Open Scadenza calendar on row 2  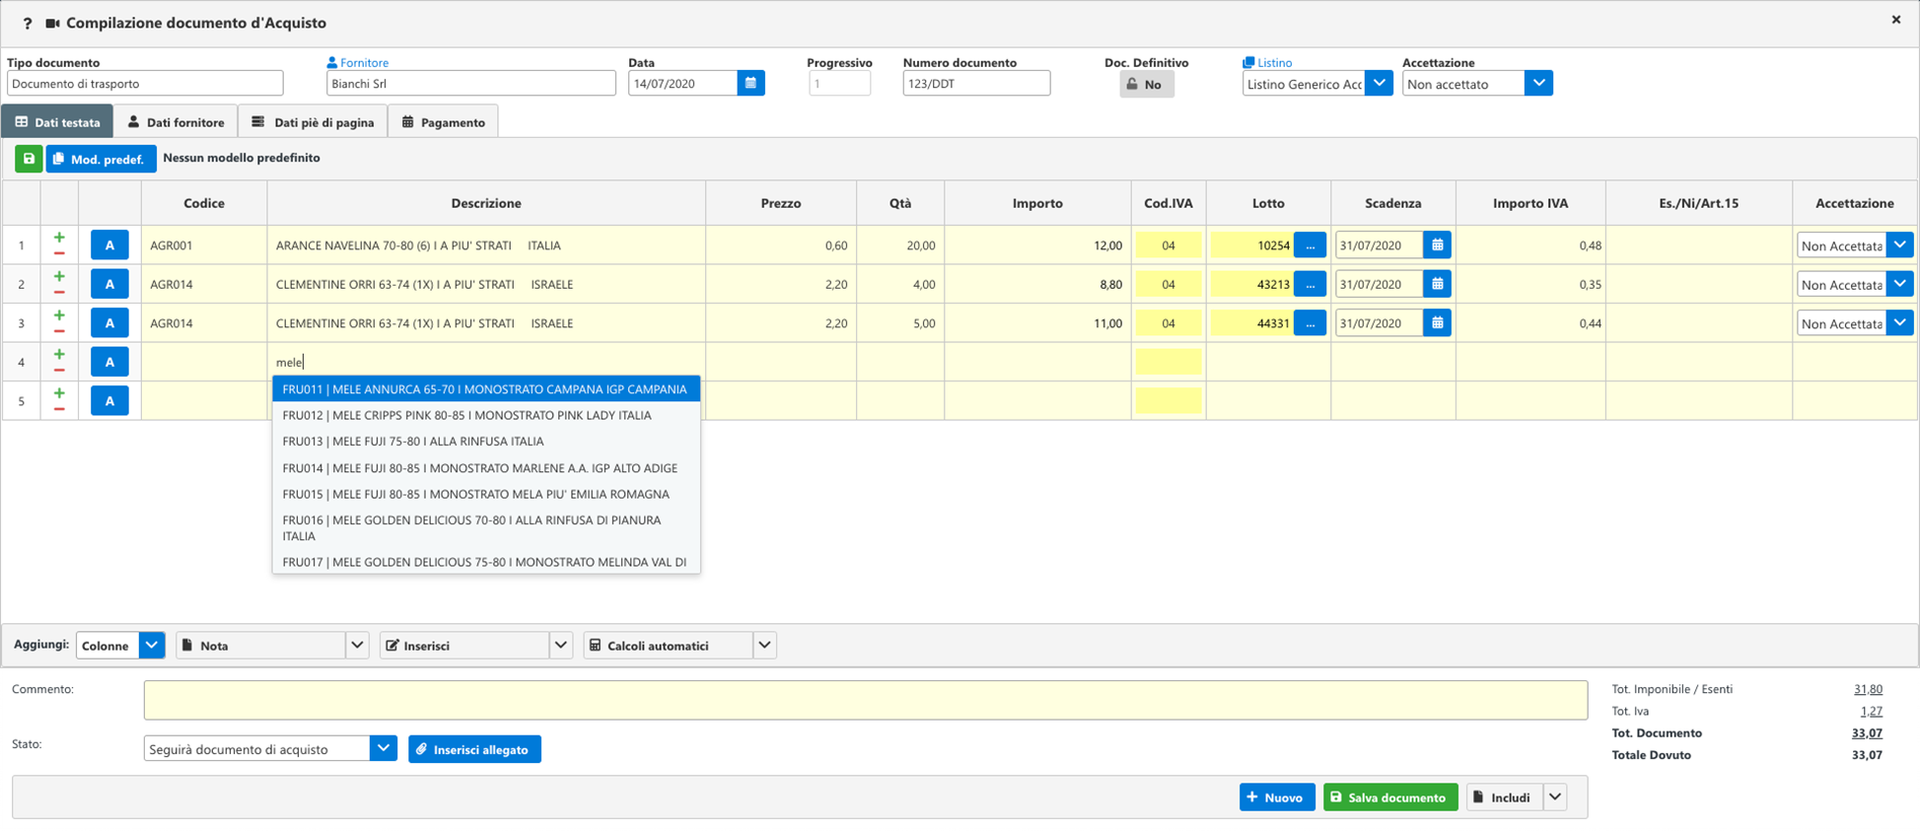[x=1437, y=284]
